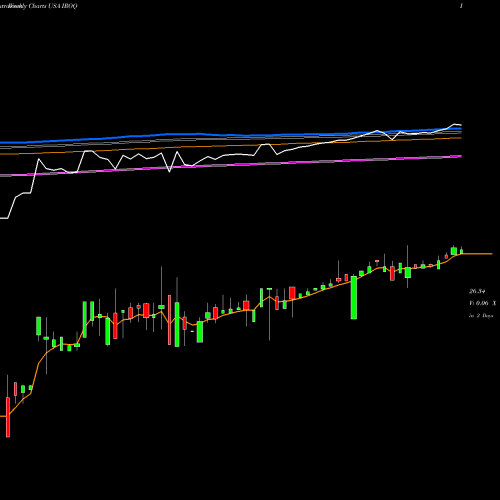Click the magenta trend line in upper panel
Screen dimensions: 500x500
click(x=231, y=165)
